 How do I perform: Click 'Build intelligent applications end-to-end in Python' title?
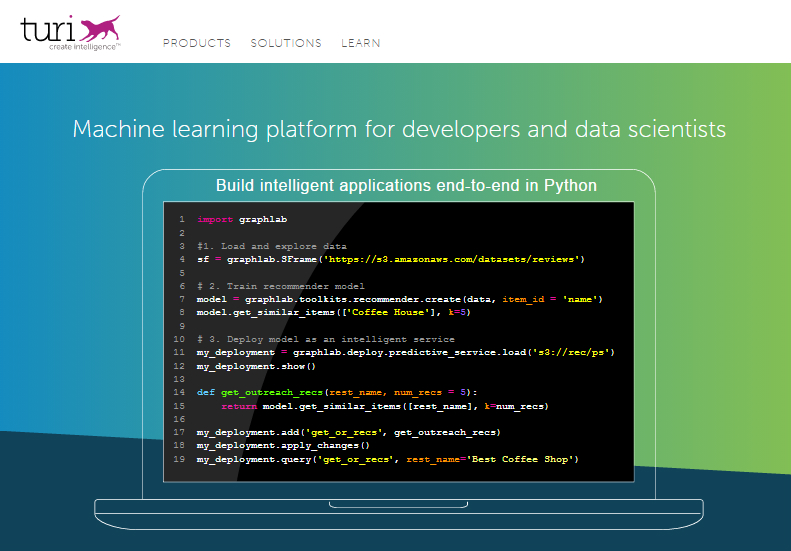(407, 186)
